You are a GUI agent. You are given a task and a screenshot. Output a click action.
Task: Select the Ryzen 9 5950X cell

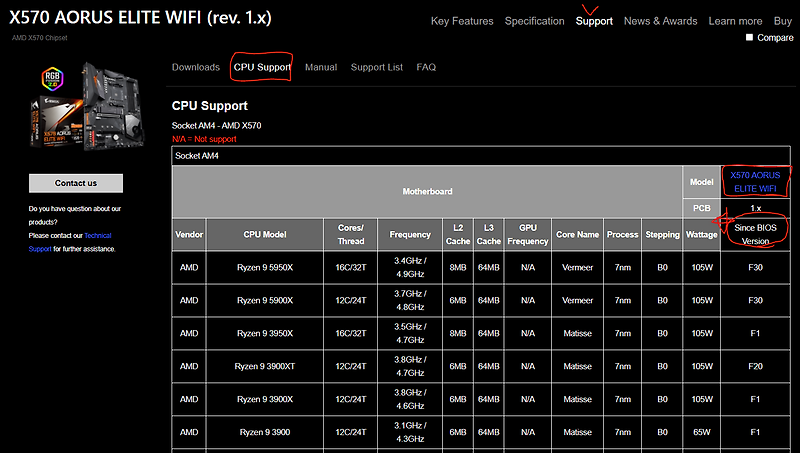265,267
